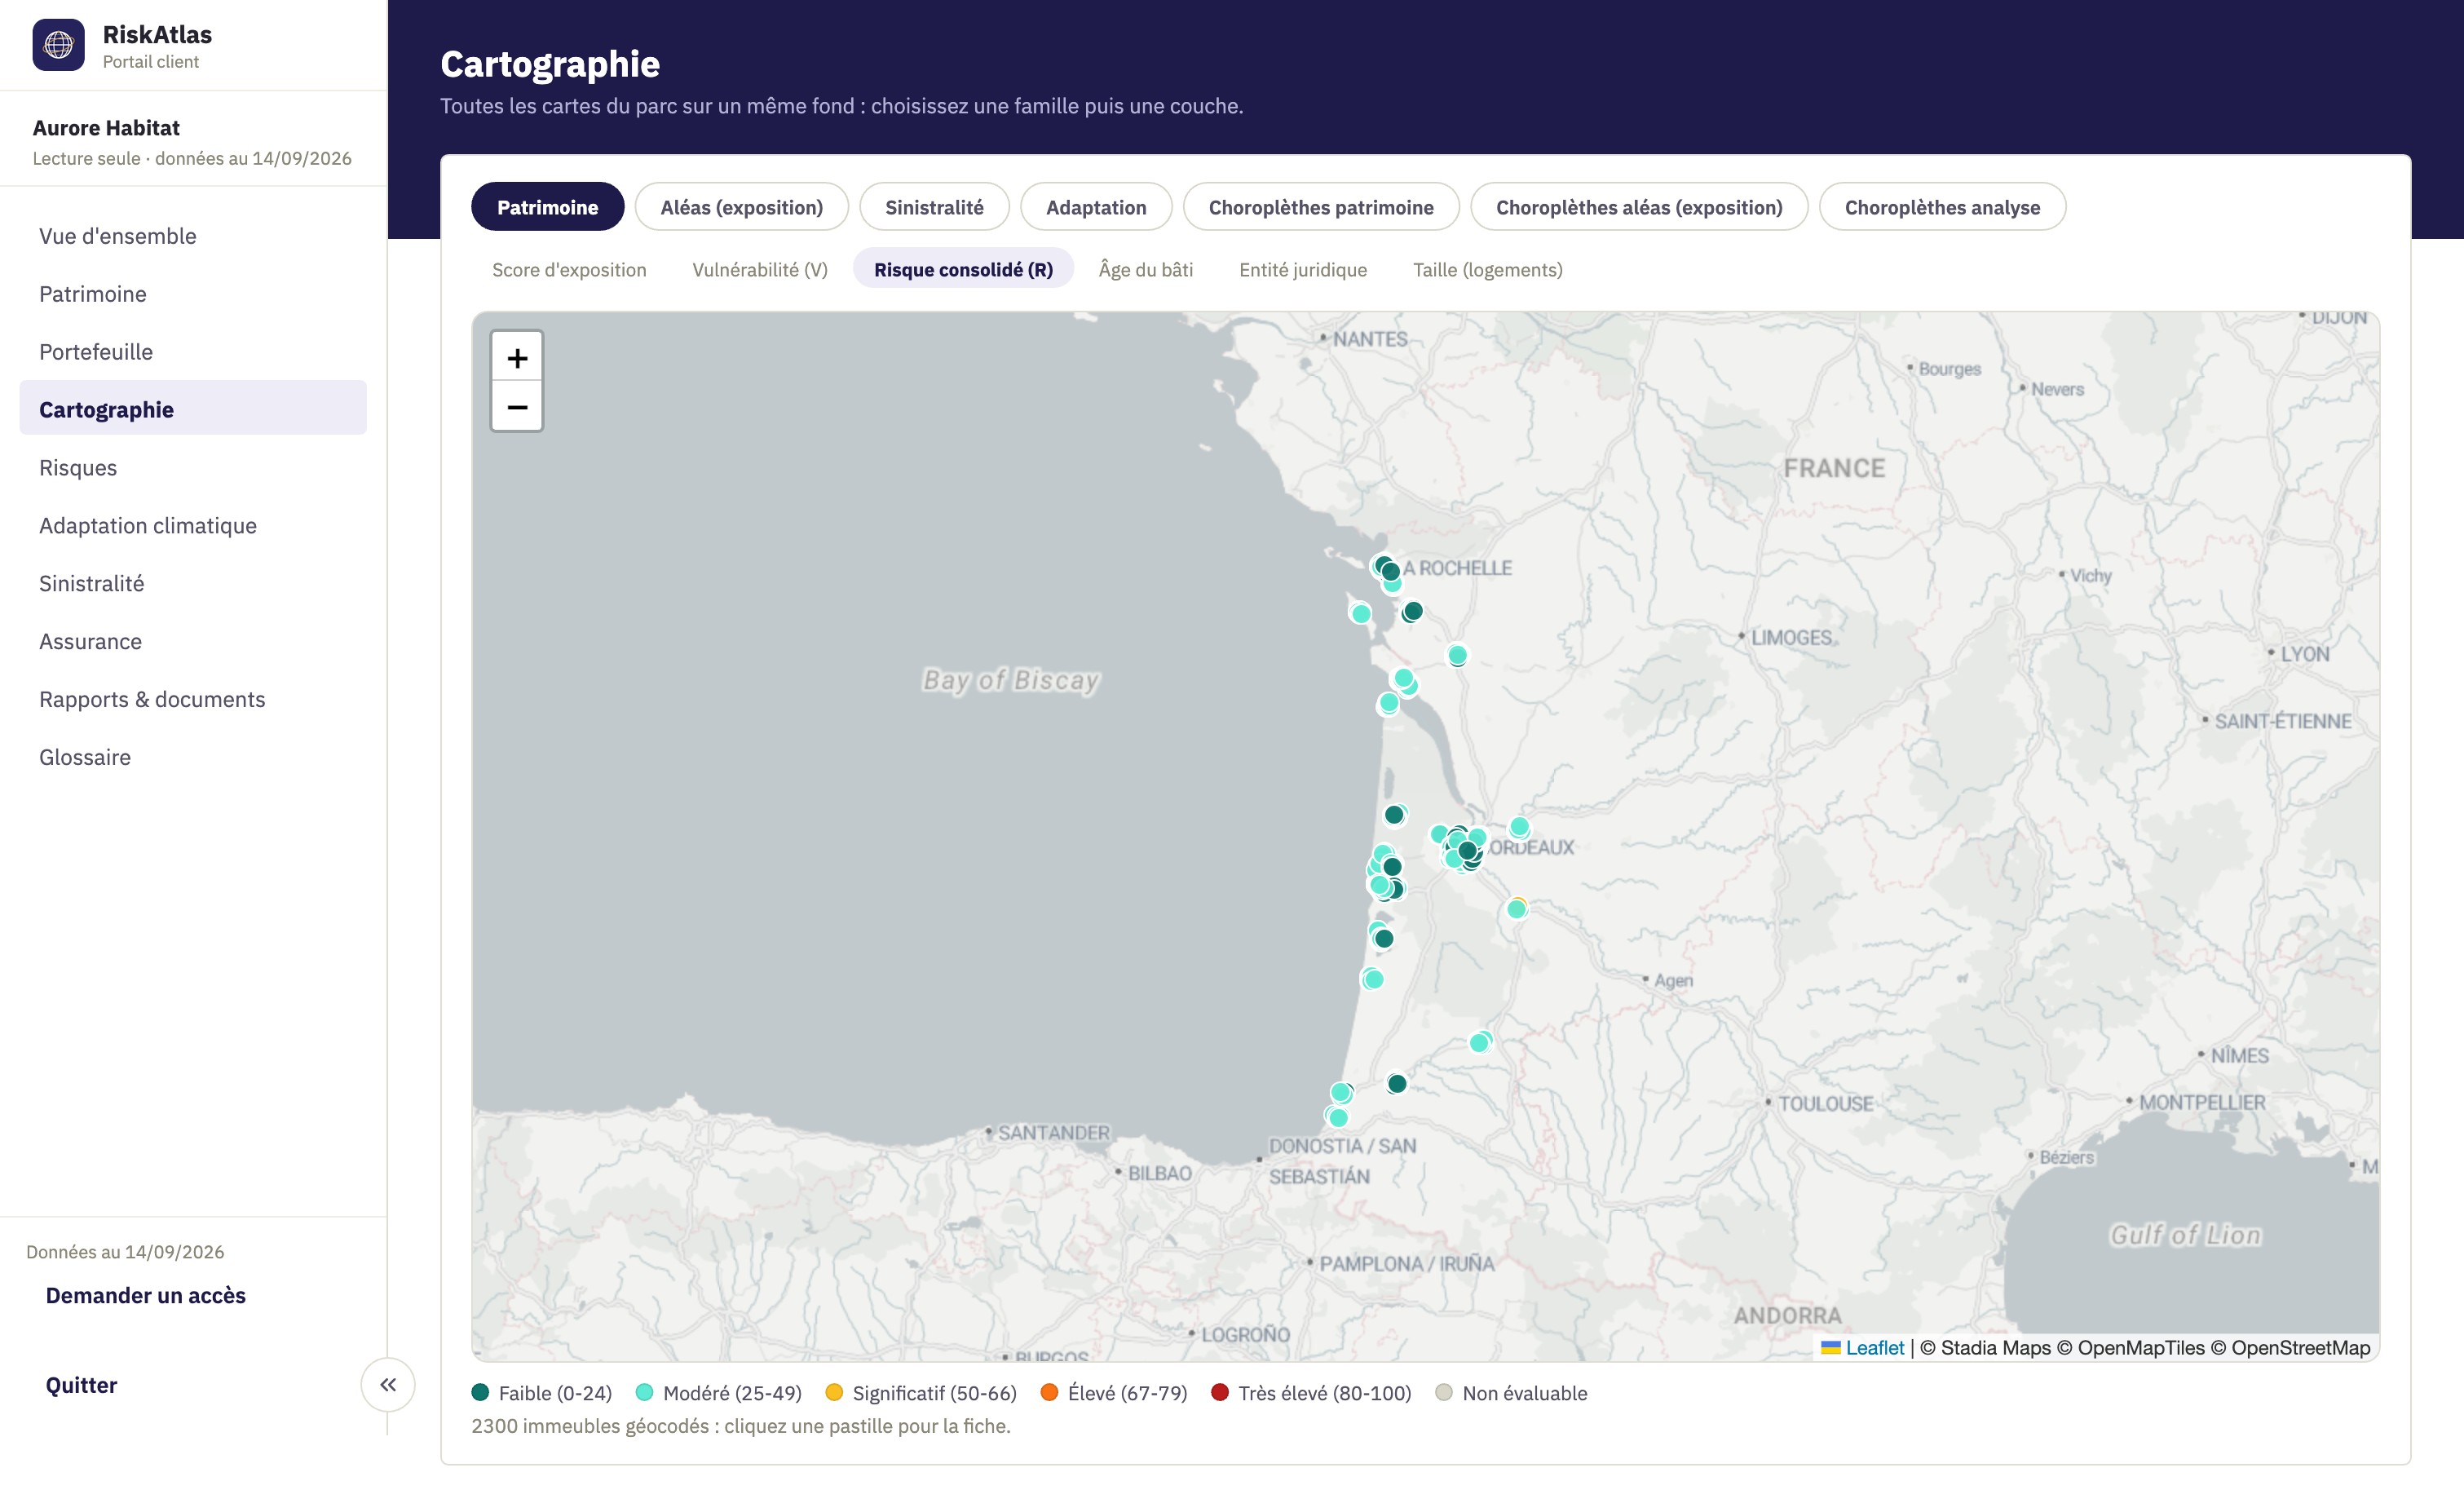
Task: Click the Faible (0-24) legend swatch
Action: (480, 1392)
